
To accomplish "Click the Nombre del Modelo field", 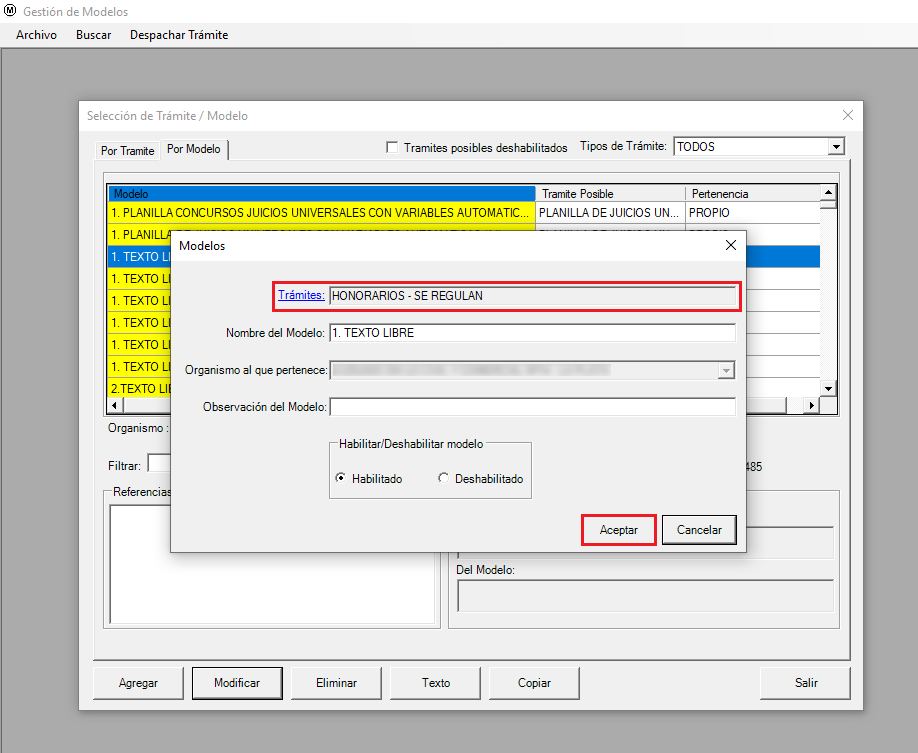I will [532, 333].
